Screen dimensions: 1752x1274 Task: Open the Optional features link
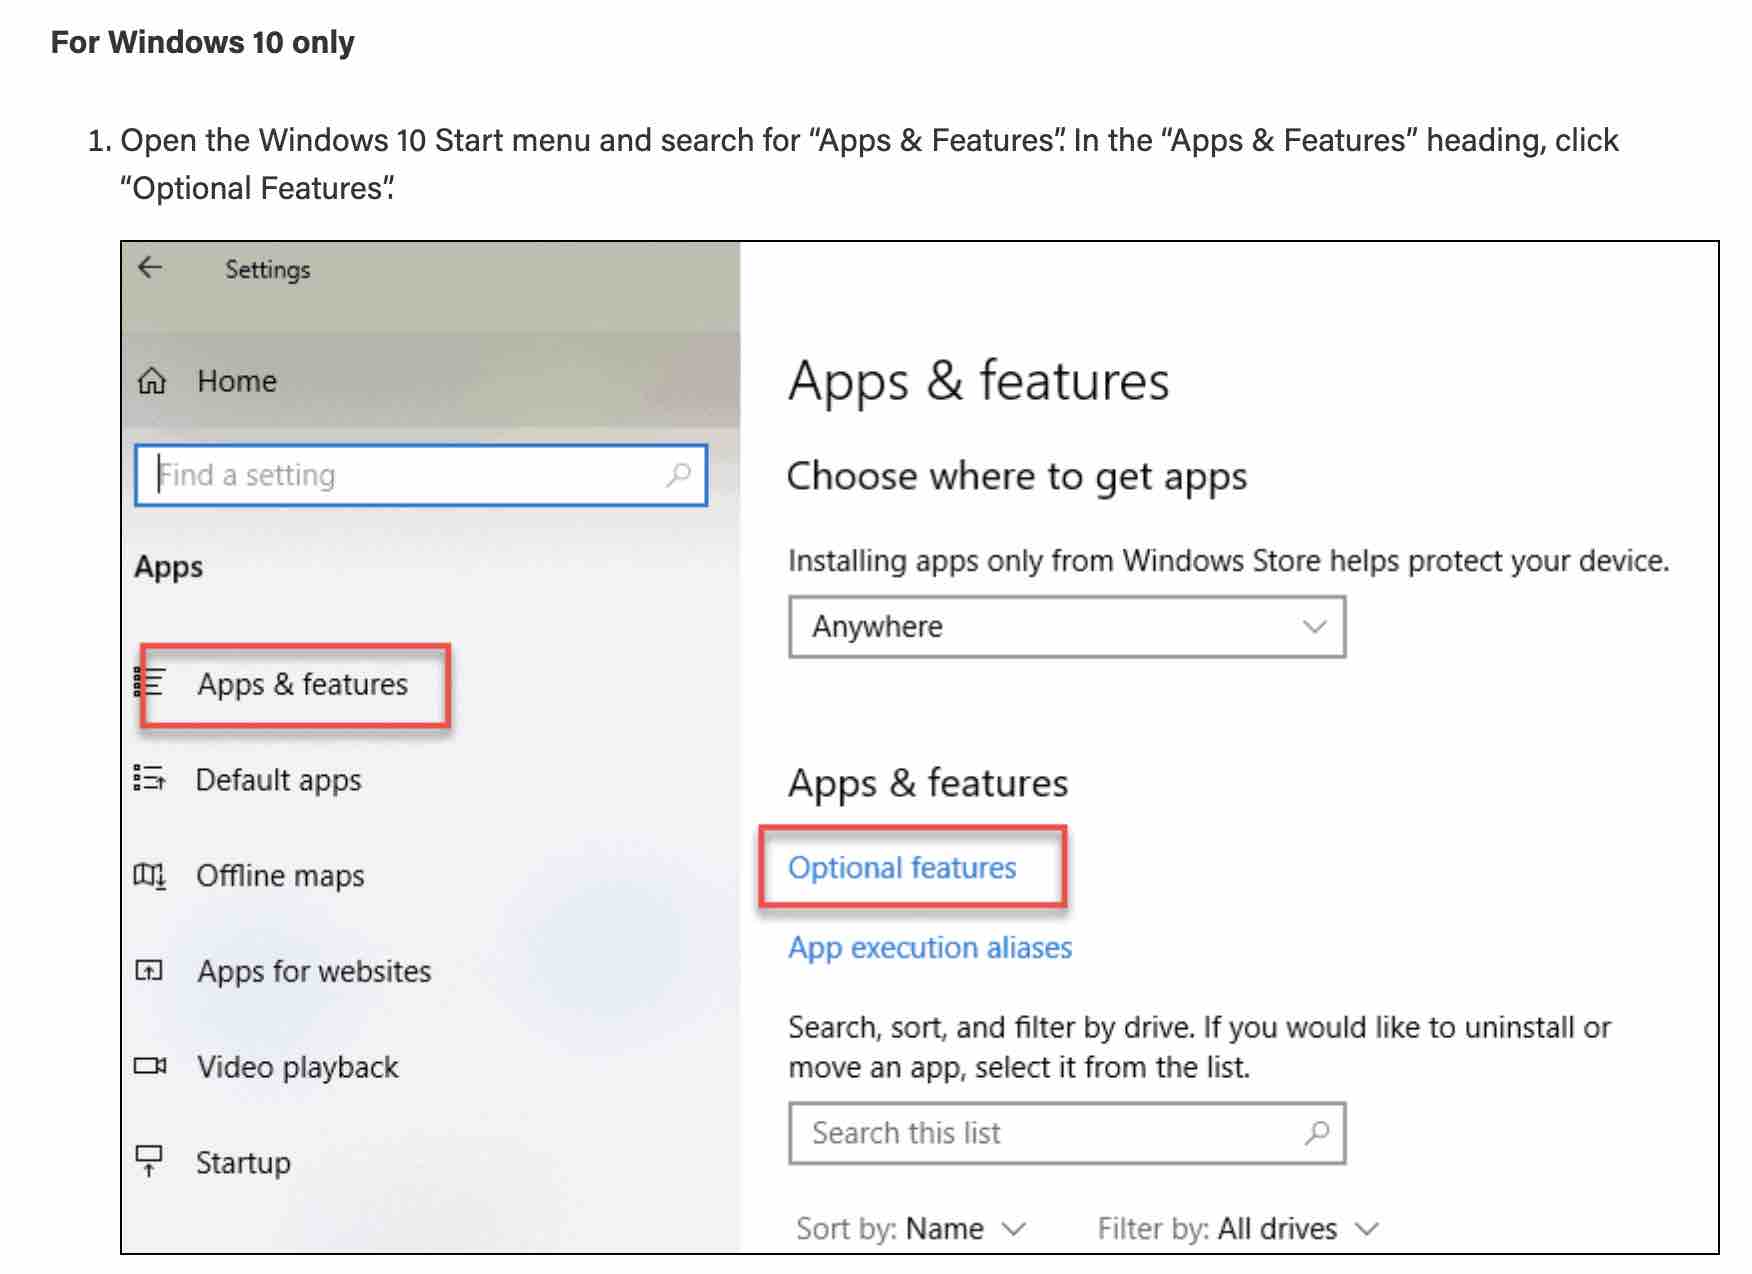tap(902, 868)
